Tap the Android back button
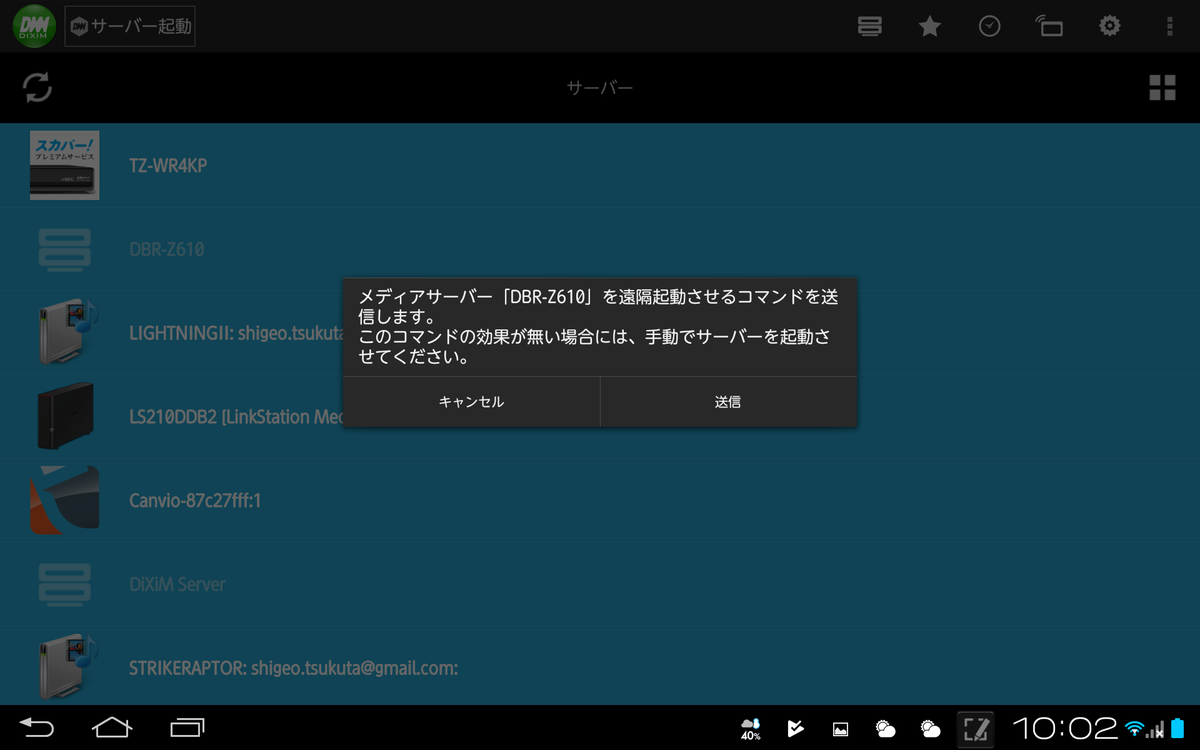The image size is (1200, 750). (37, 727)
